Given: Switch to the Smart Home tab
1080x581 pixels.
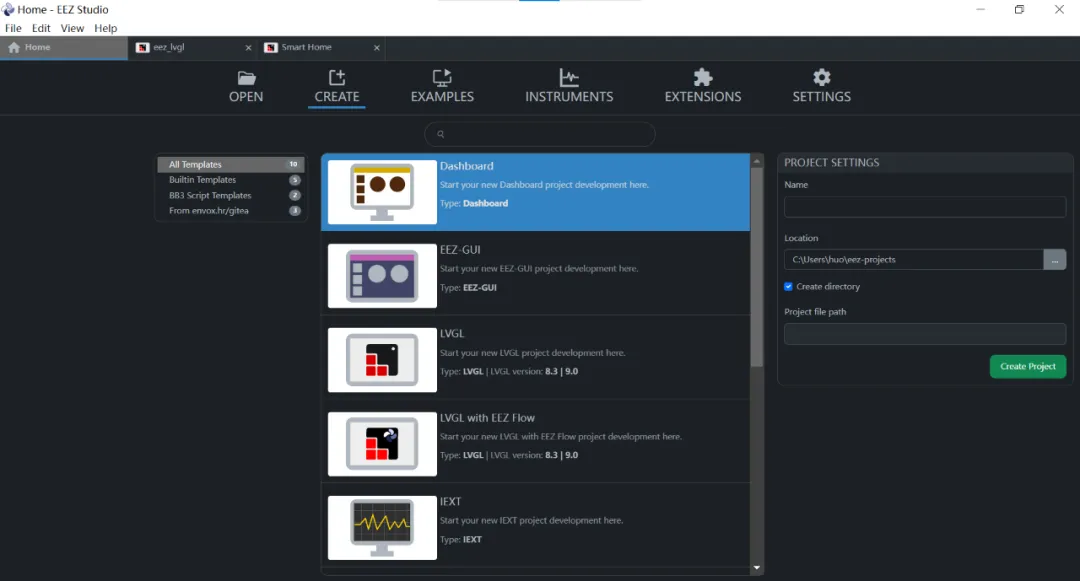Looking at the screenshot, I should [321, 47].
